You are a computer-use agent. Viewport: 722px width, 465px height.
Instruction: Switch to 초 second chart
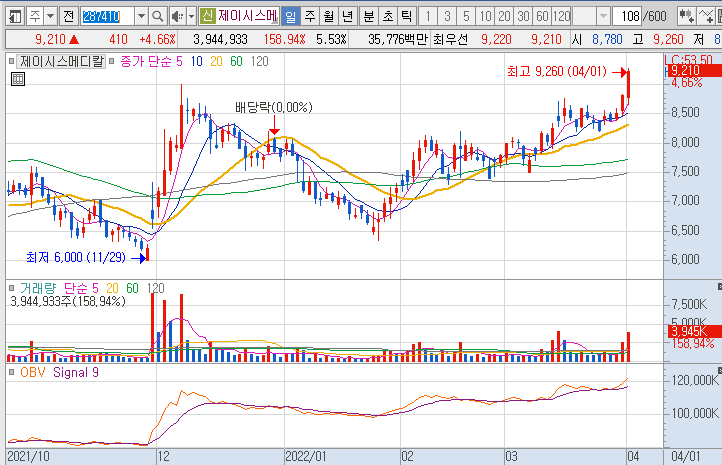[388, 17]
